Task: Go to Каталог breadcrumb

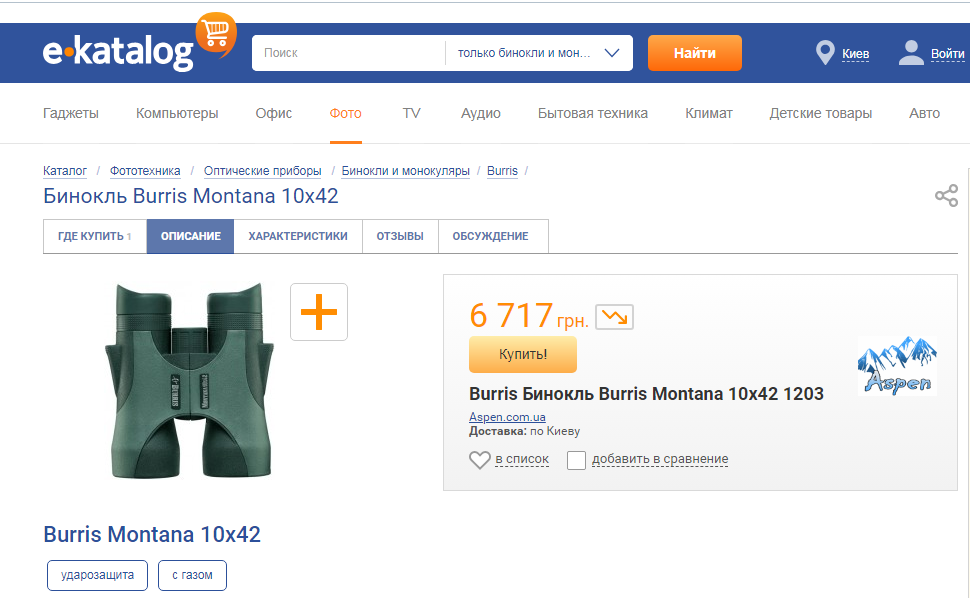Action: click(x=65, y=171)
